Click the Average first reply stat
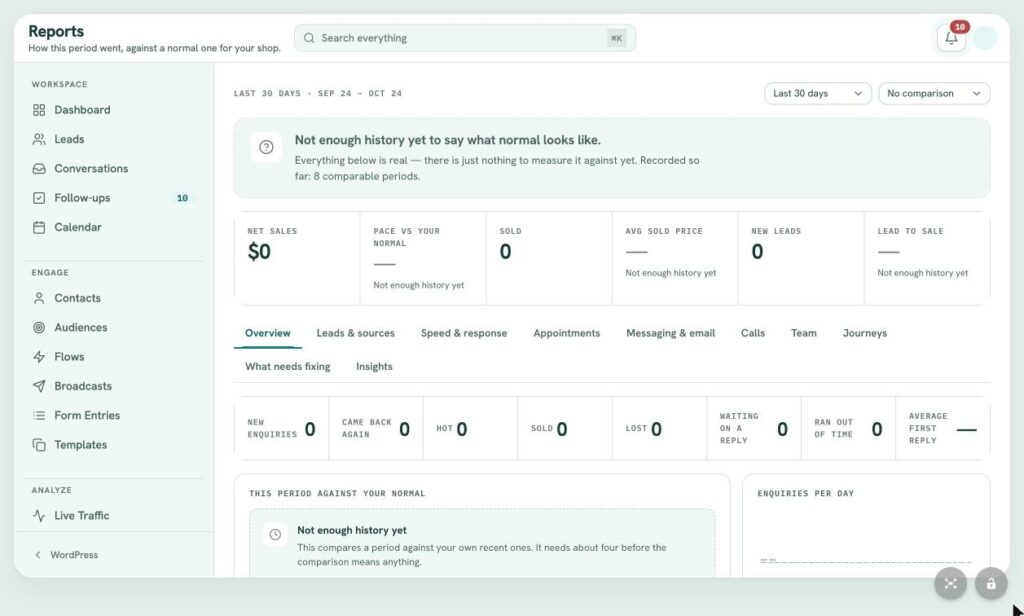Image resolution: width=1024 pixels, height=616 pixels. point(942,429)
